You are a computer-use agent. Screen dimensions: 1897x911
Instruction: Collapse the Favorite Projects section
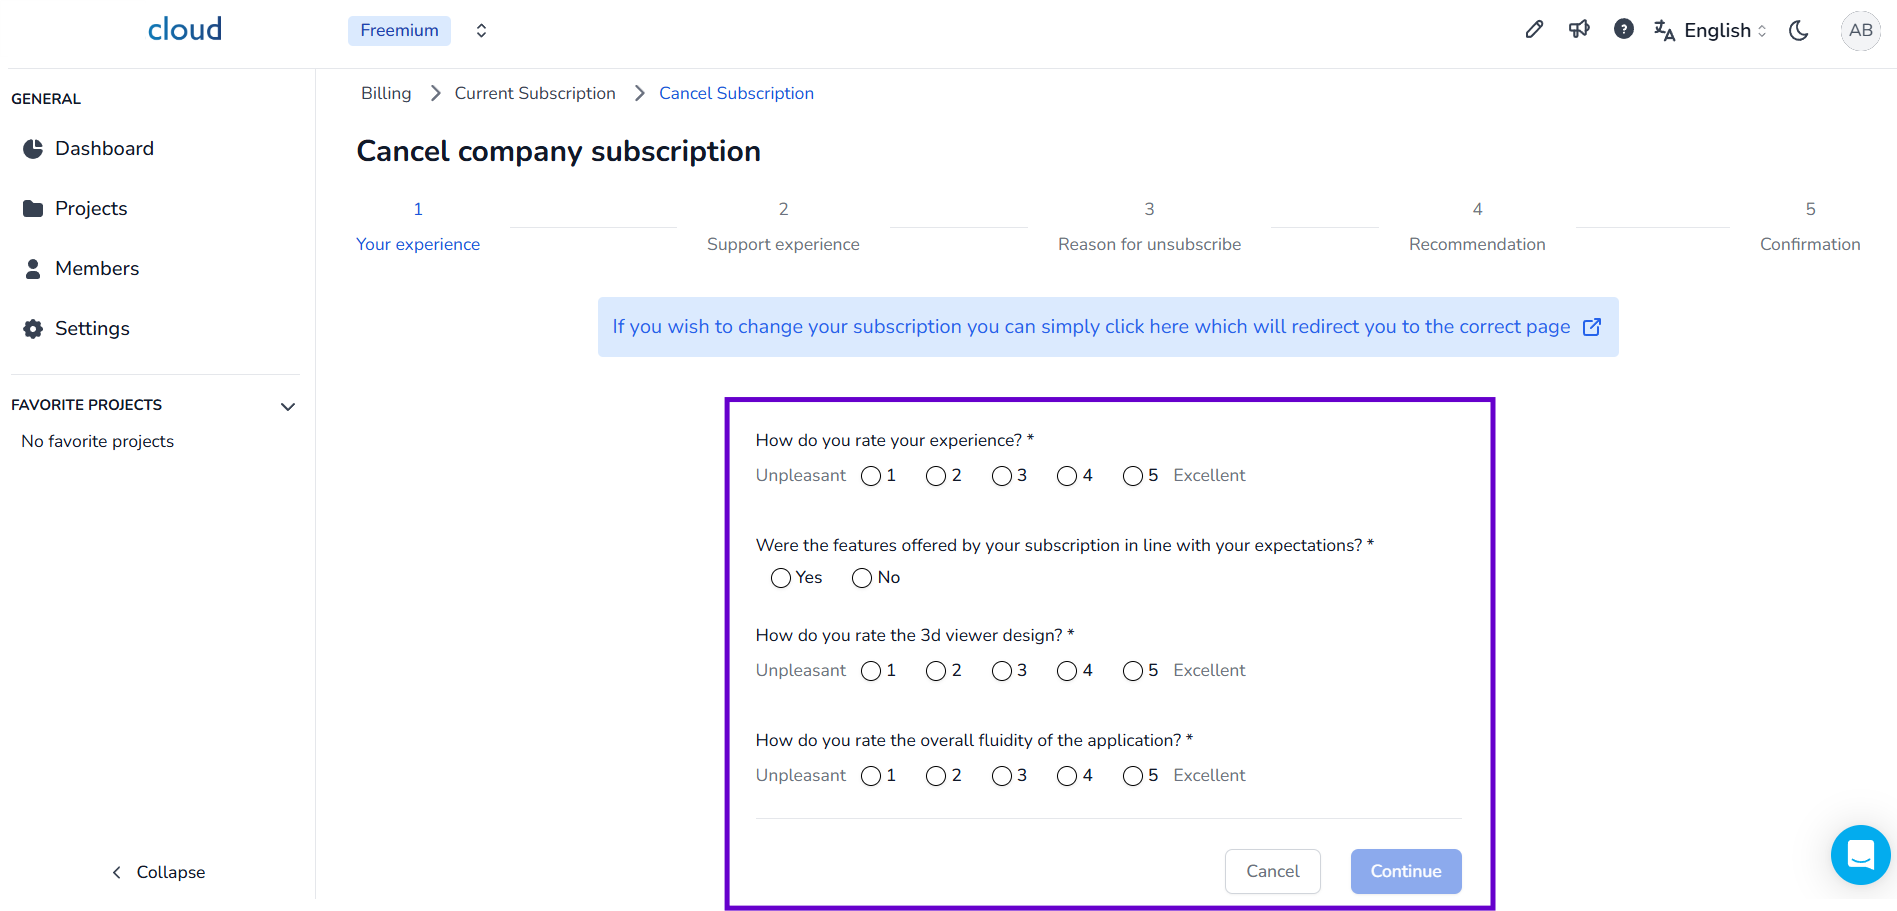pyautogui.click(x=288, y=406)
